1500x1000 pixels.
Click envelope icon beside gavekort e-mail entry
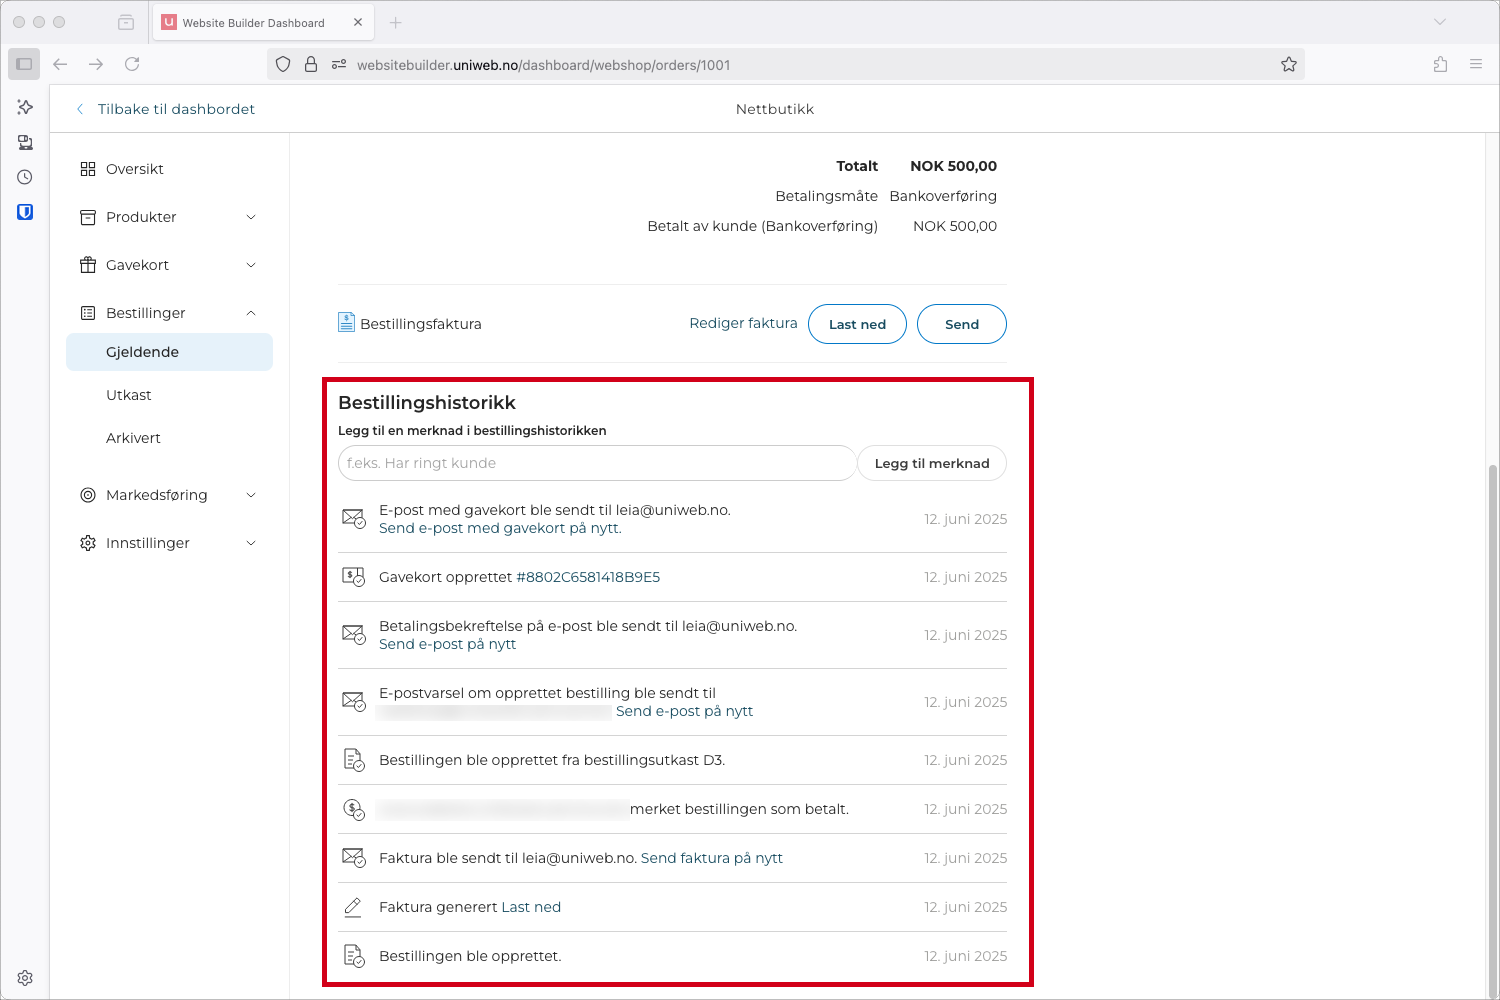click(354, 518)
